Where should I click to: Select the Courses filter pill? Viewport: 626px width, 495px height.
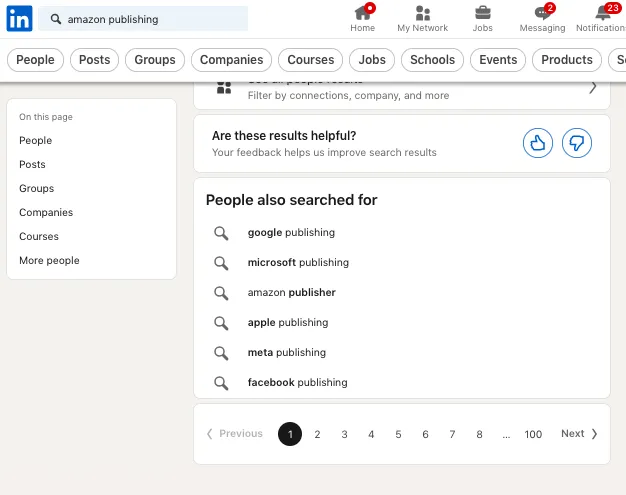[311, 60]
